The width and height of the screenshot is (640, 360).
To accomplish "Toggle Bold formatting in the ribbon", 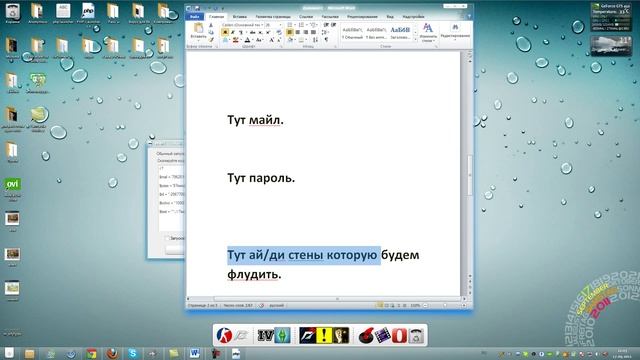I will point(225,32).
